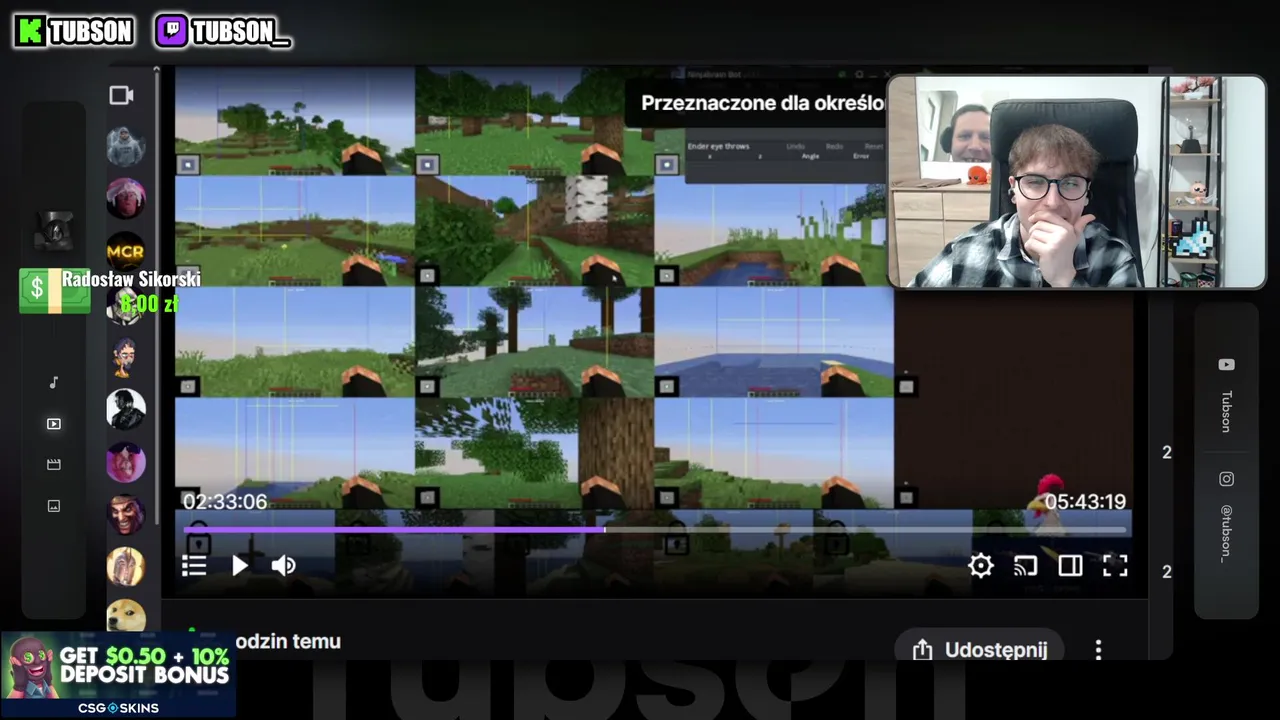The image size is (1280, 720).
Task: Open the video chapters list icon
Action: pos(194,566)
